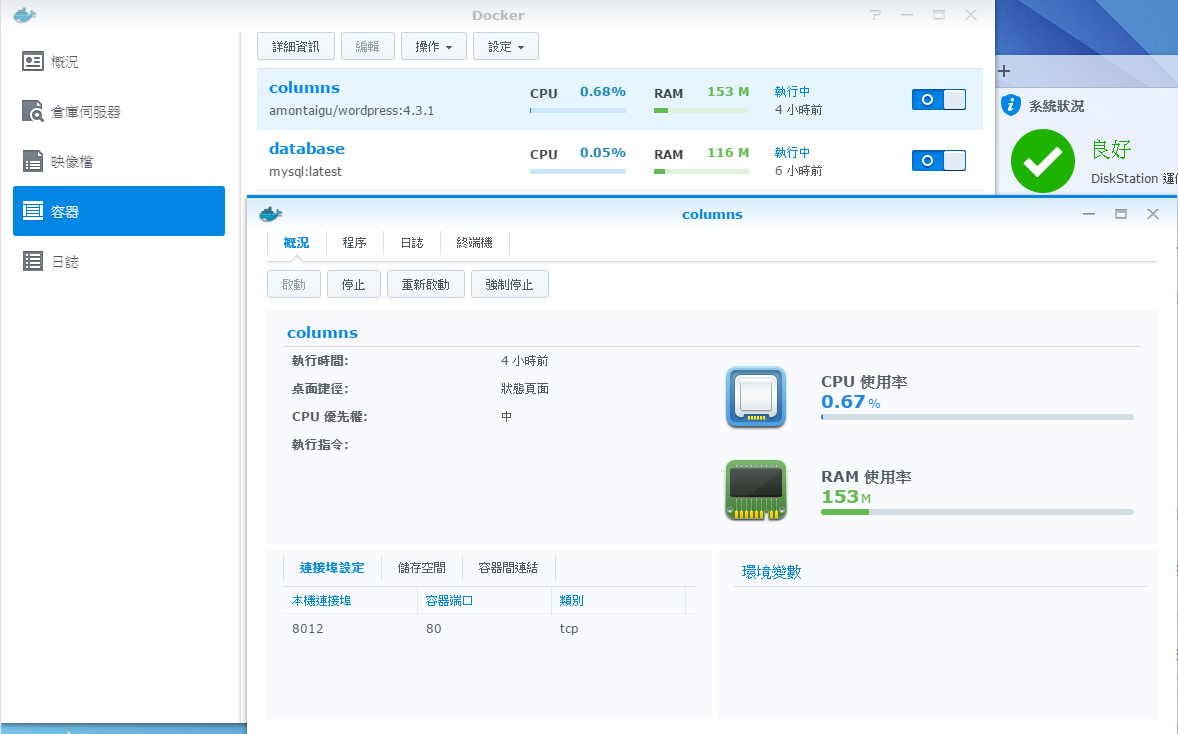Click the CPU 使用率 chip icon

pyautogui.click(x=756, y=398)
